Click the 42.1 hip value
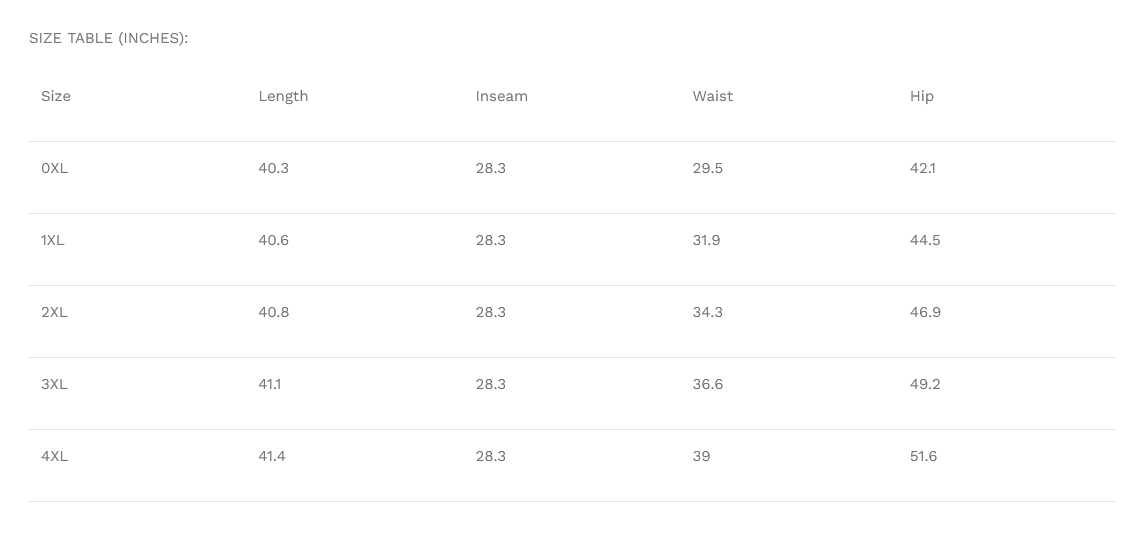Image resolution: width=1134 pixels, height=541 pixels. [x=922, y=168]
